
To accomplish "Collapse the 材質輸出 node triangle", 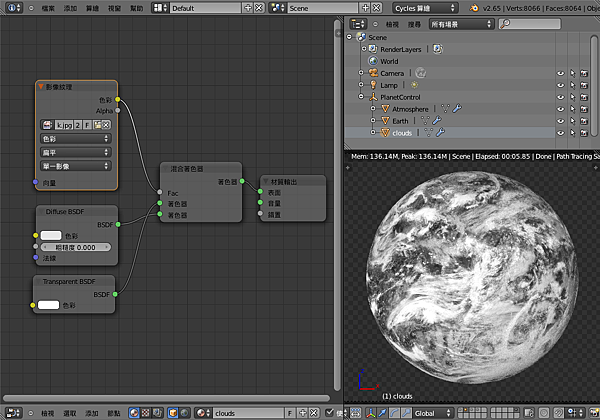I will [x=266, y=181].
